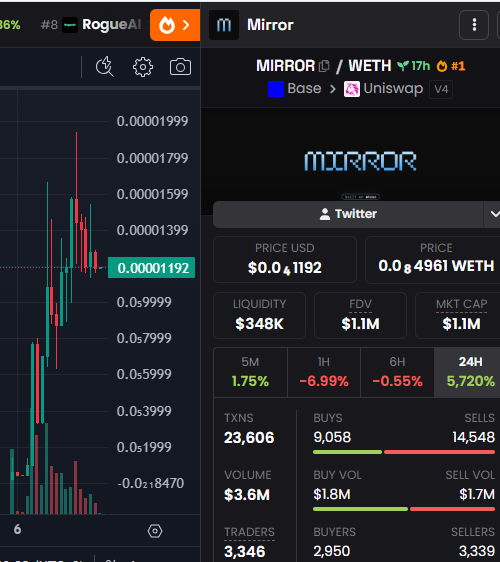This screenshot has width=500, height=562.
Task: Click the 0.00001999 price axis label
Action: click(152, 121)
